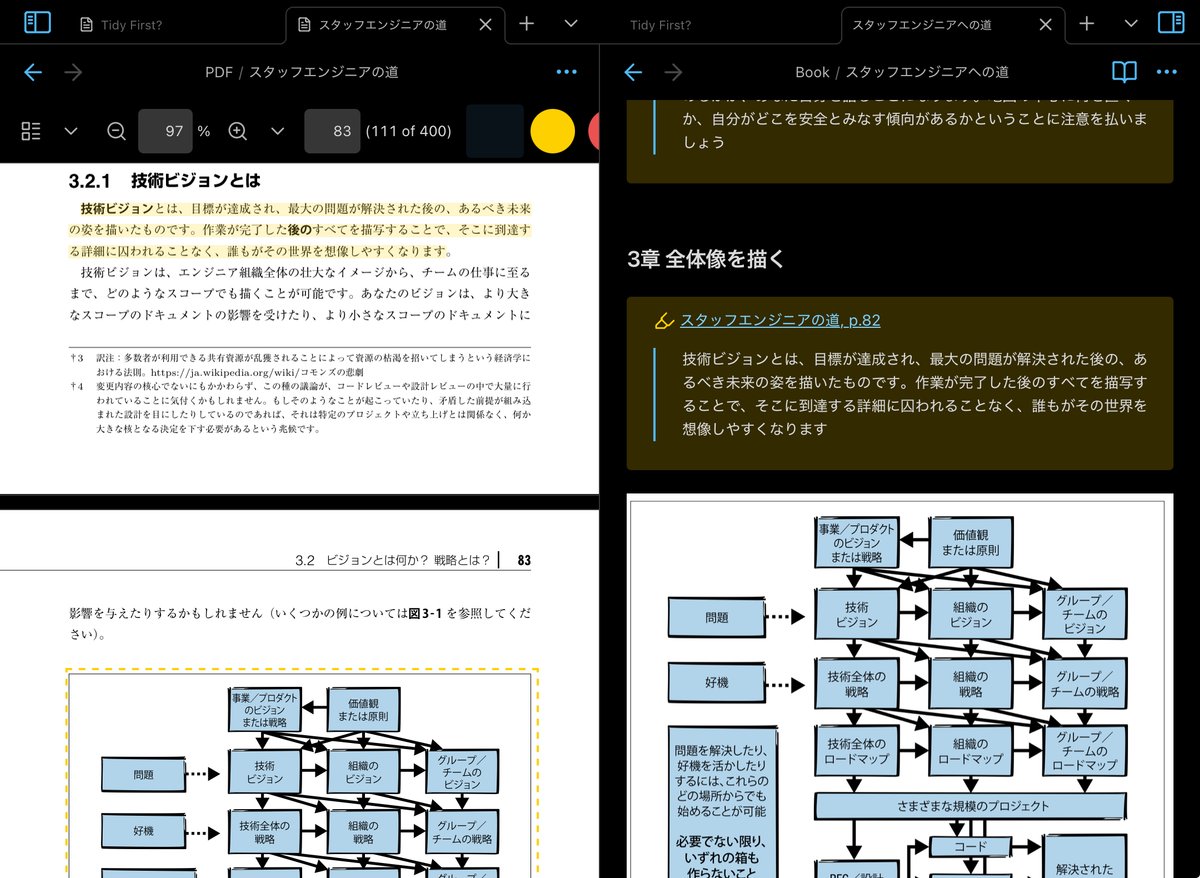Select スタッフエンジニアへの道 tab in right pane
The width and height of the screenshot is (1200, 878).
[x=952, y=24]
